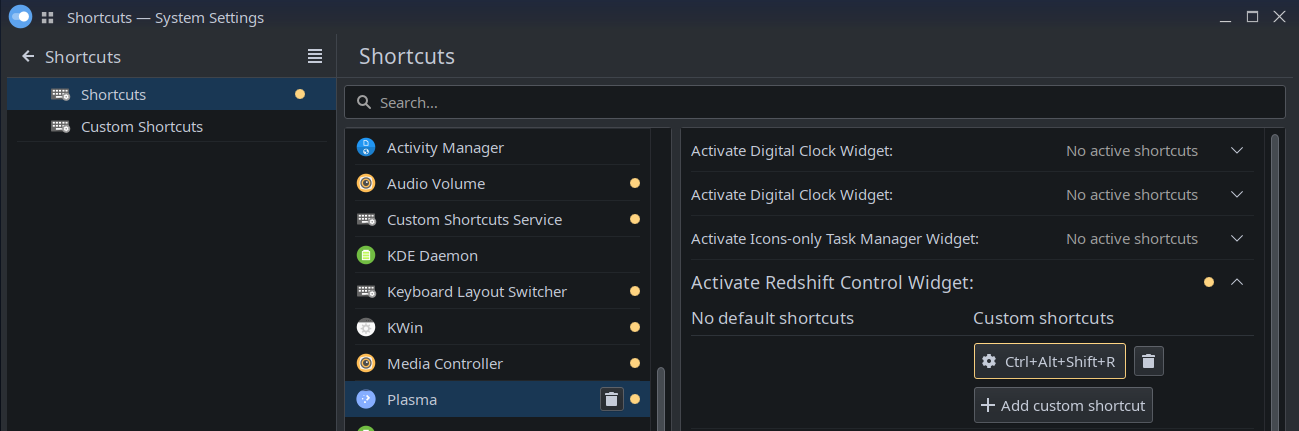Select Custom Shortcuts Service in component list
The image size is (1299, 431).
[474, 220]
